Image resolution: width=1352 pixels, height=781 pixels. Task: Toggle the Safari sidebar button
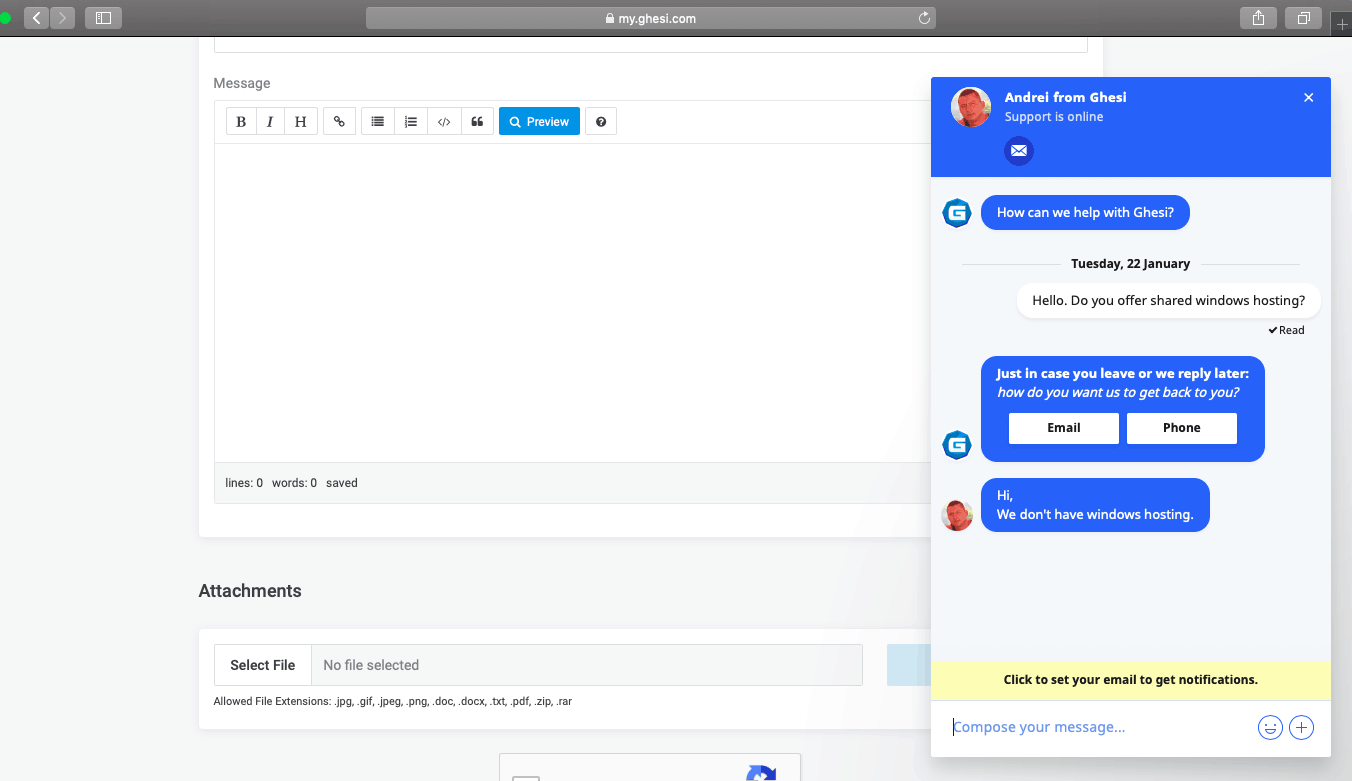103,18
